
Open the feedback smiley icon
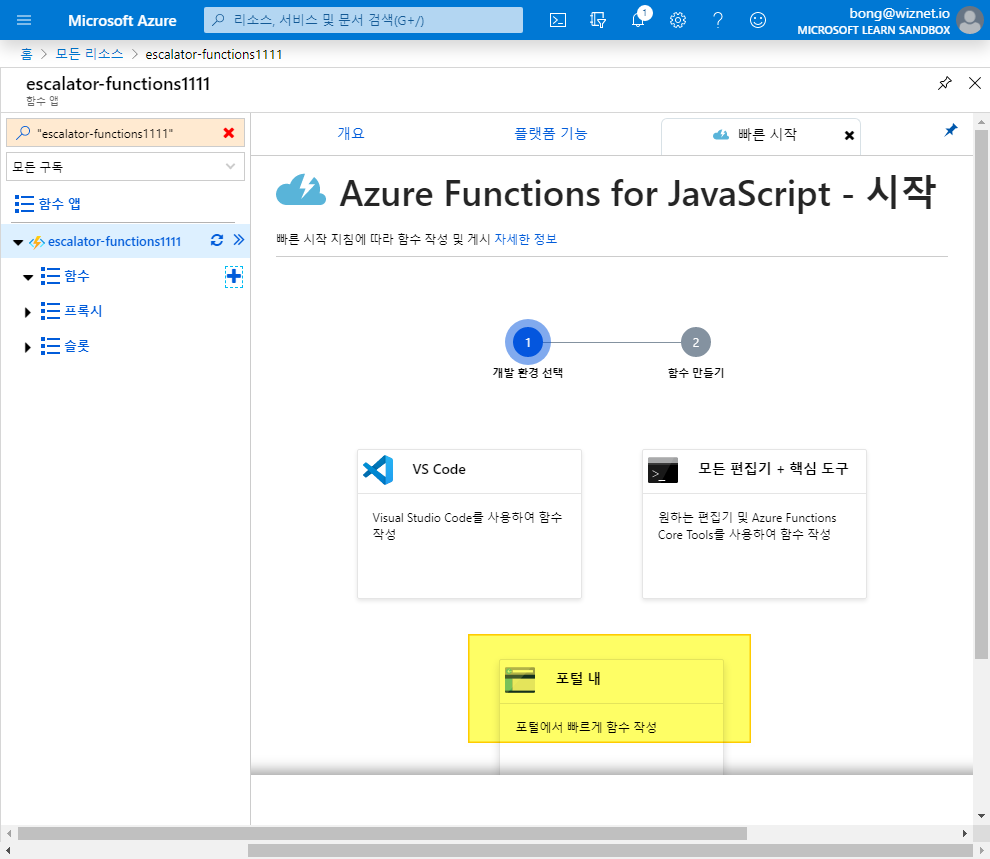click(758, 20)
